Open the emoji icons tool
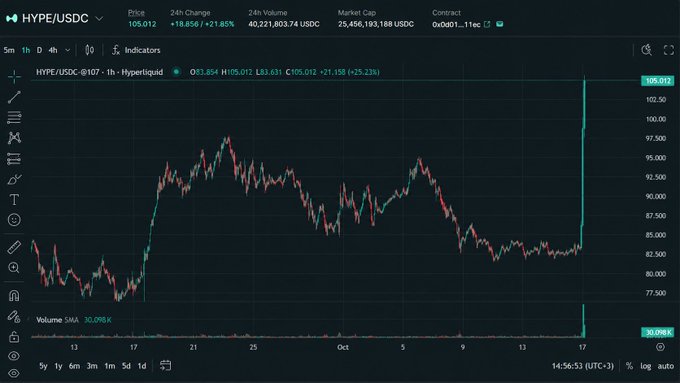Viewport: 680px width, 383px height. coord(14,220)
